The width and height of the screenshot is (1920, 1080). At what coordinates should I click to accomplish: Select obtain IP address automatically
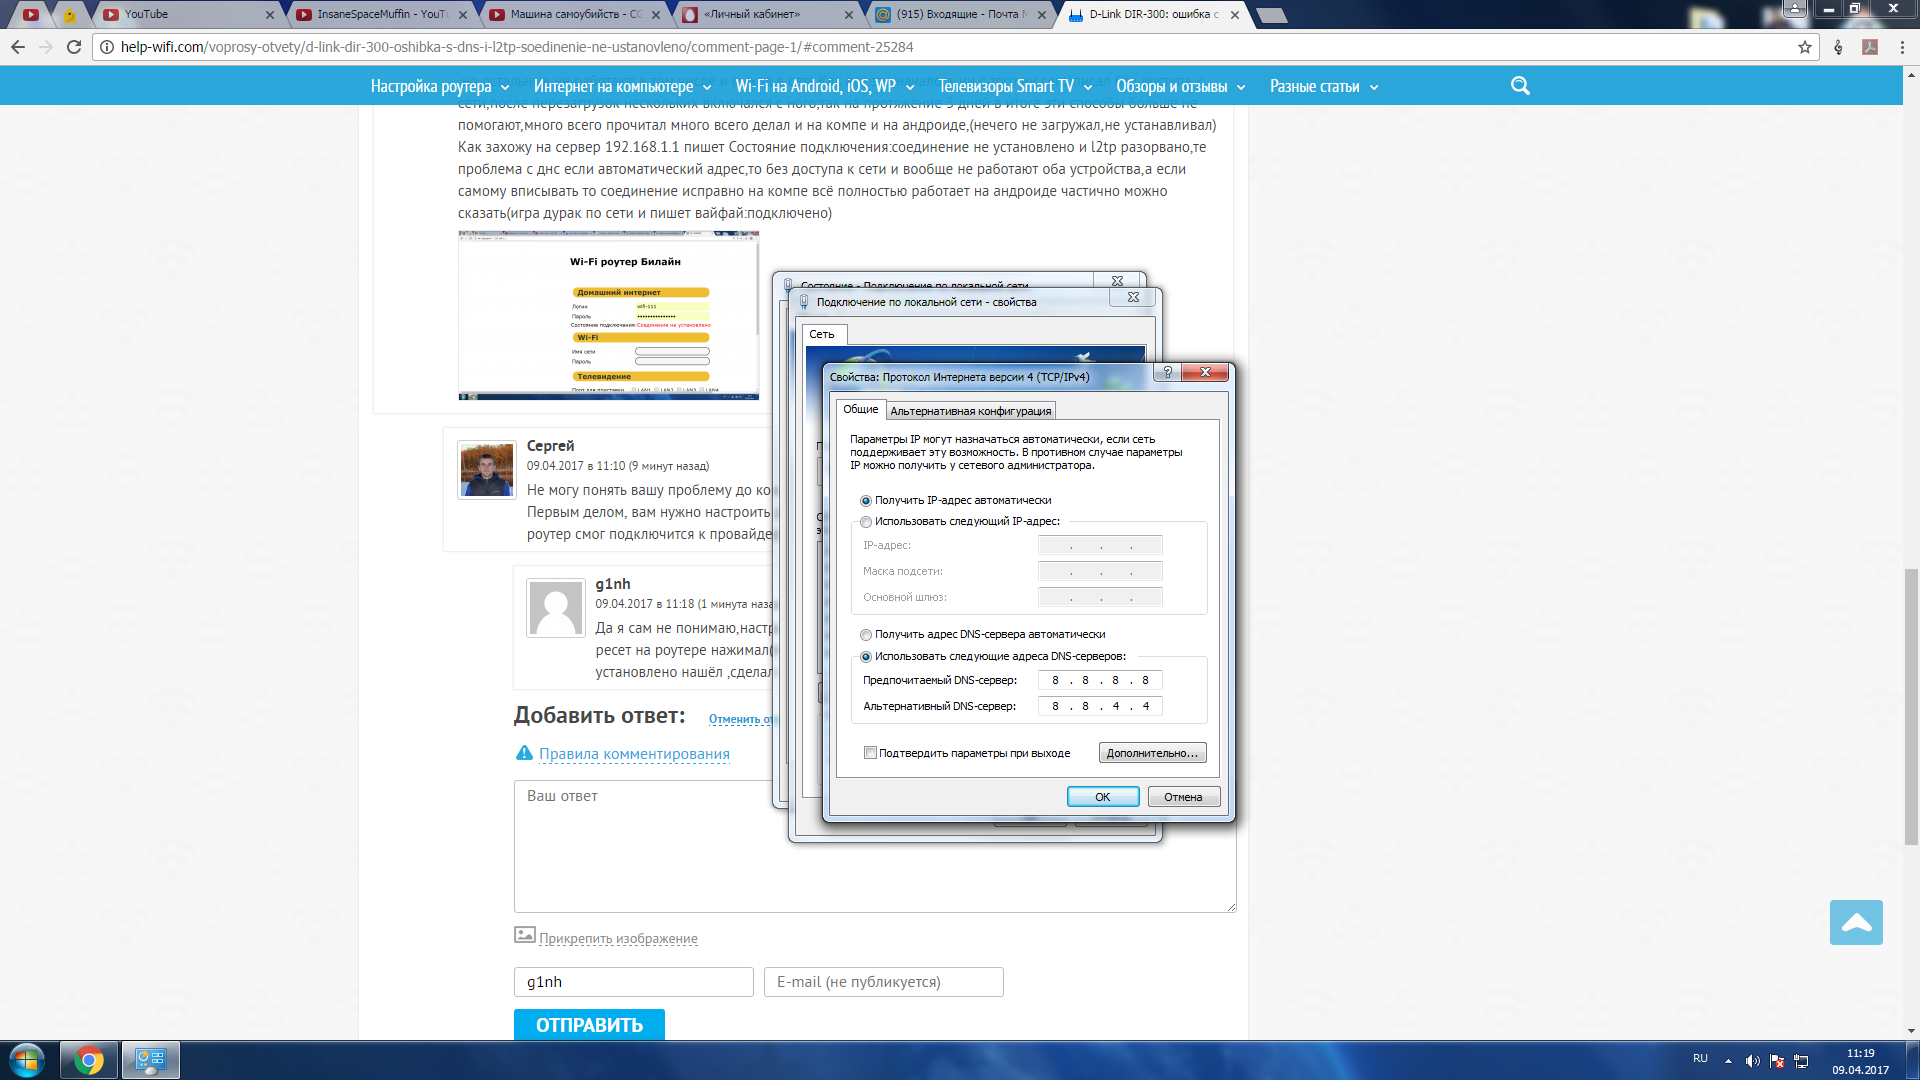866,500
